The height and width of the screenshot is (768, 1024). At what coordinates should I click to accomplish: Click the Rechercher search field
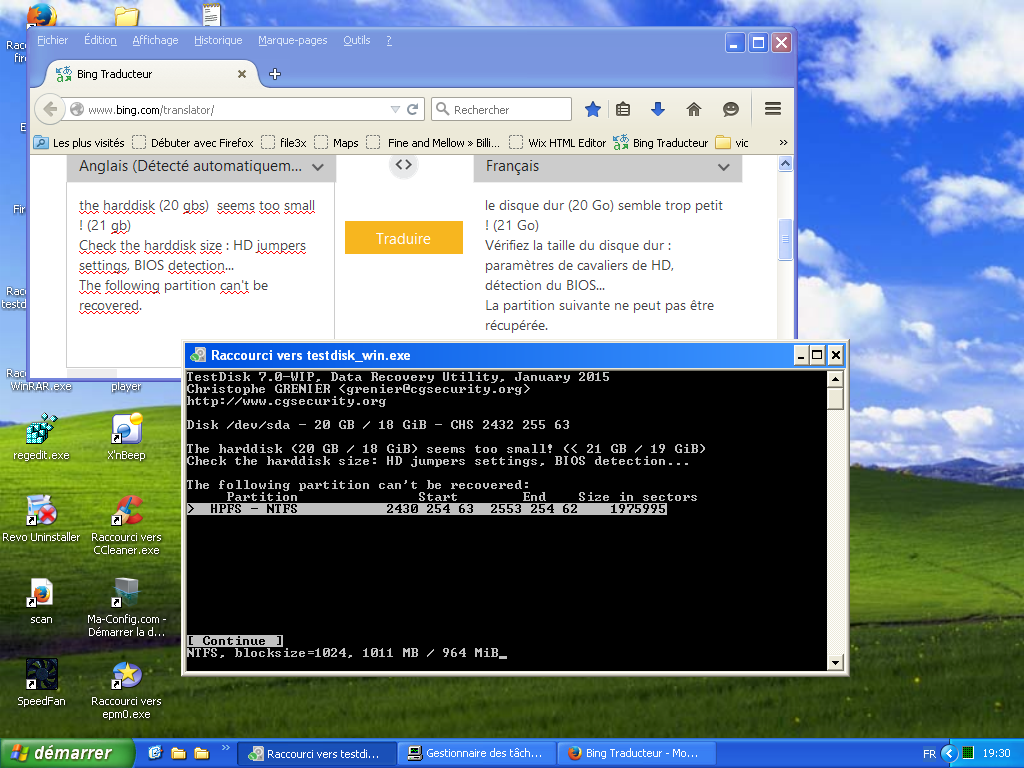click(x=502, y=109)
